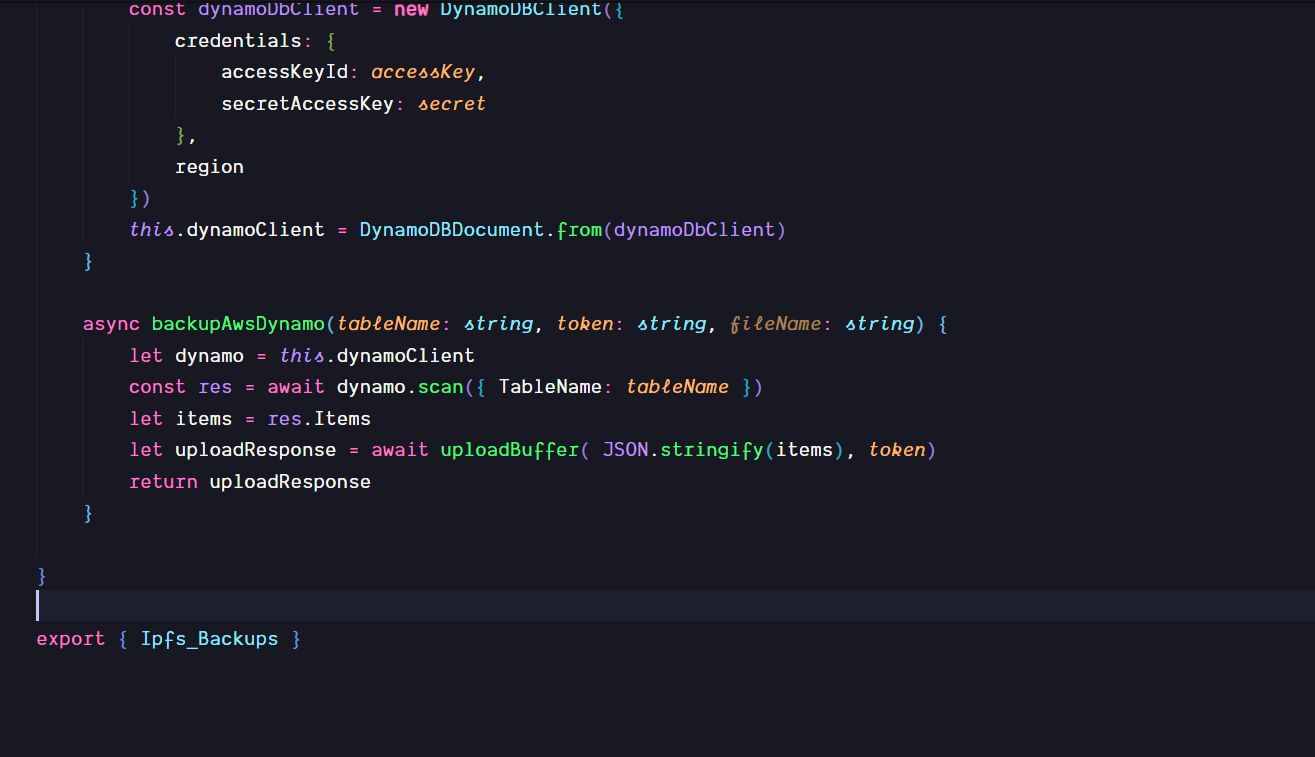Image resolution: width=1315 pixels, height=757 pixels.
Task: Click the 'Ipfs_Backups' export name
Action: tap(209, 639)
